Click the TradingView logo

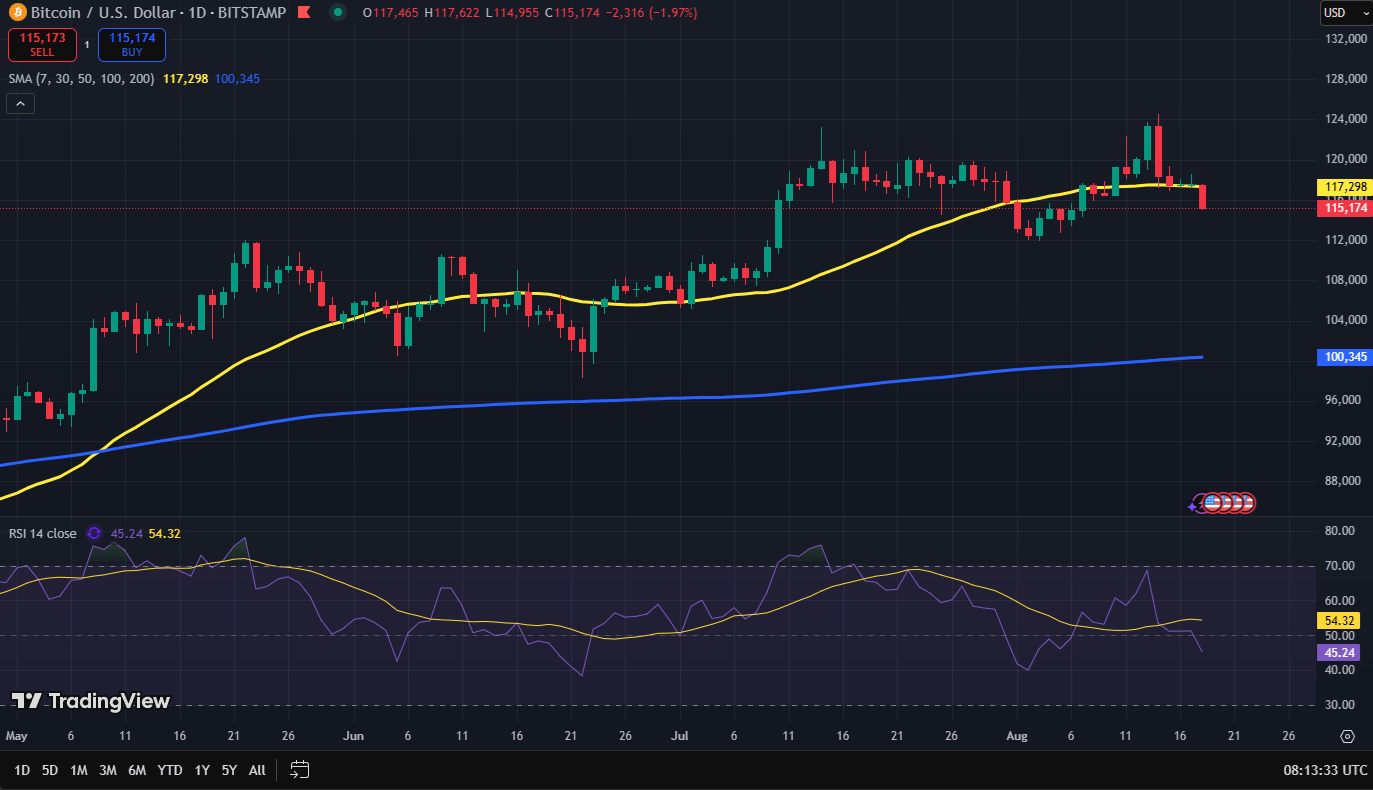pyautogui.click(x=88, y=703)
